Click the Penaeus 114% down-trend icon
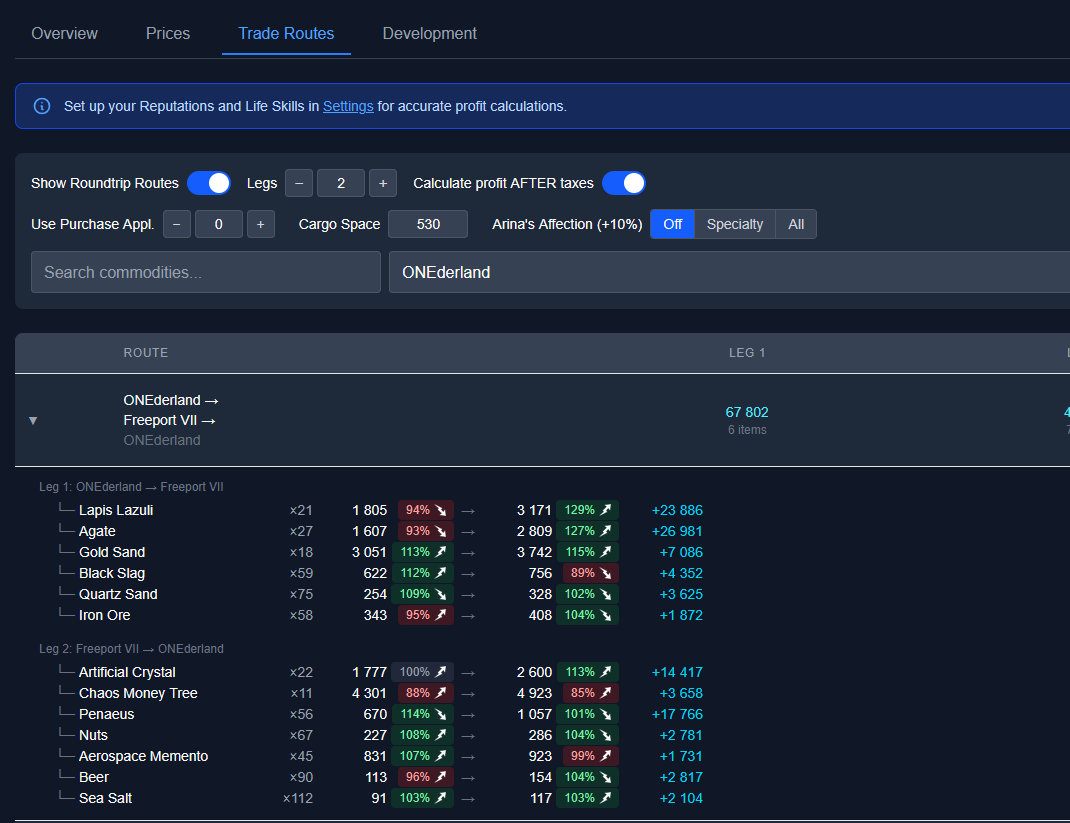Viewport: 1070px width, 823px height. [x=441, y=714]
